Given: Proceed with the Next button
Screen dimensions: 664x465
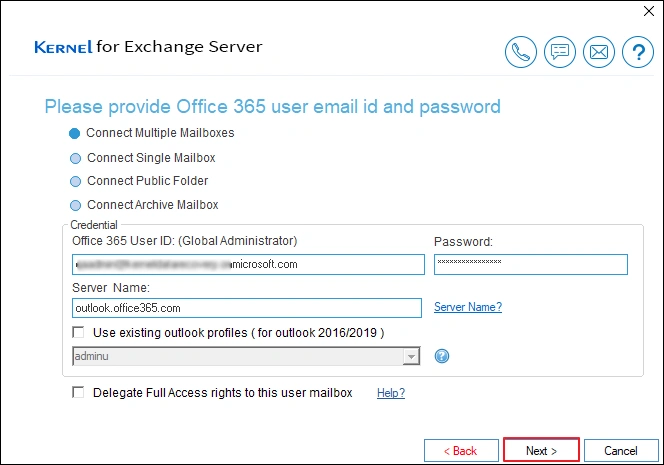Looking at the screenshot, I should [541, 451].
